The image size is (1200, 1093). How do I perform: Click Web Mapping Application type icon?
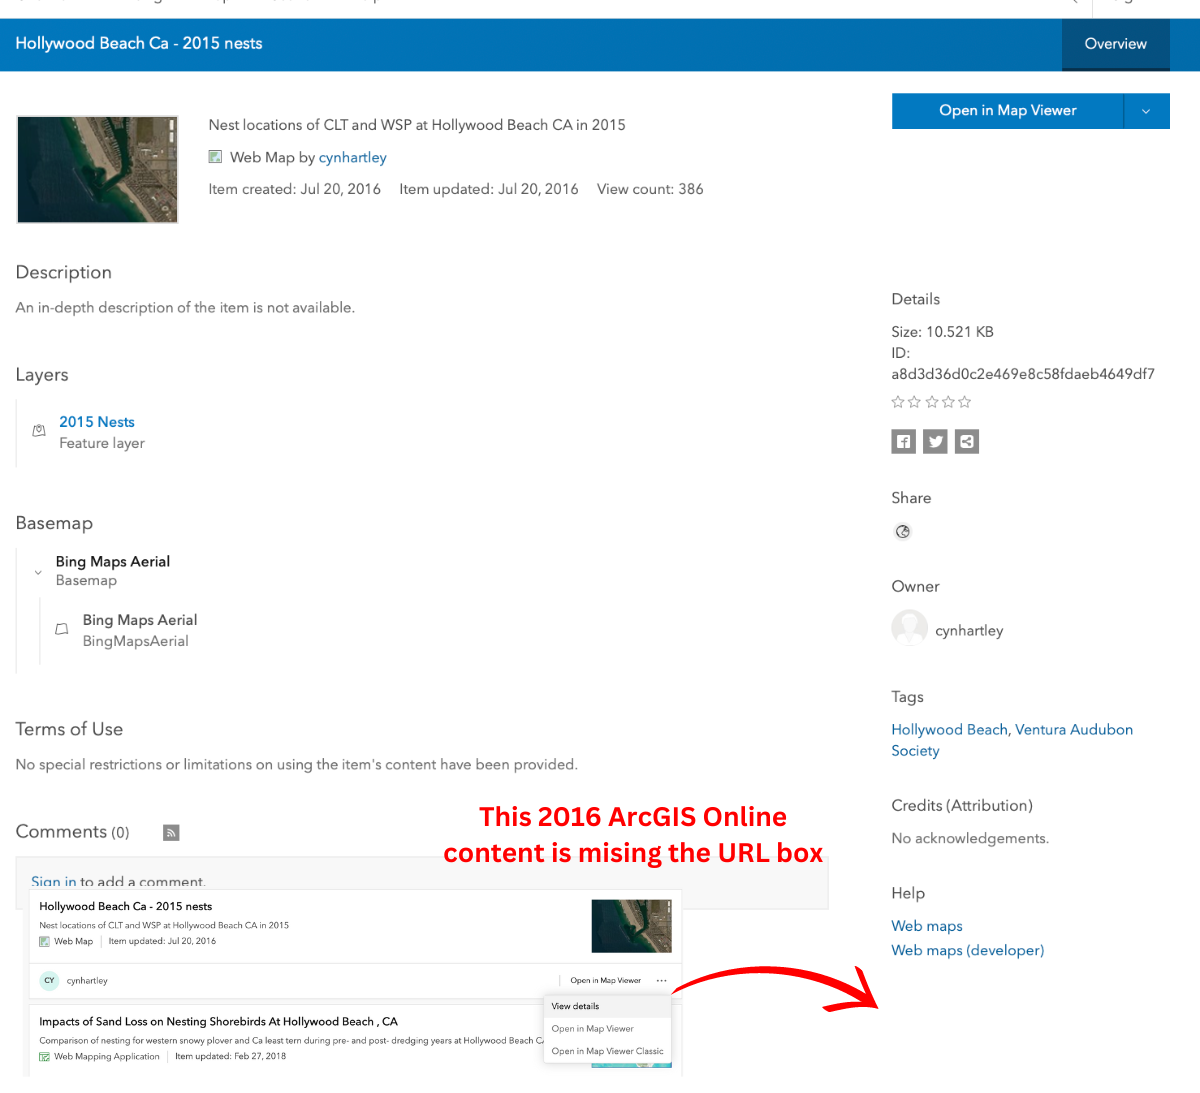pyautogui.click(x=44, y=1056)
